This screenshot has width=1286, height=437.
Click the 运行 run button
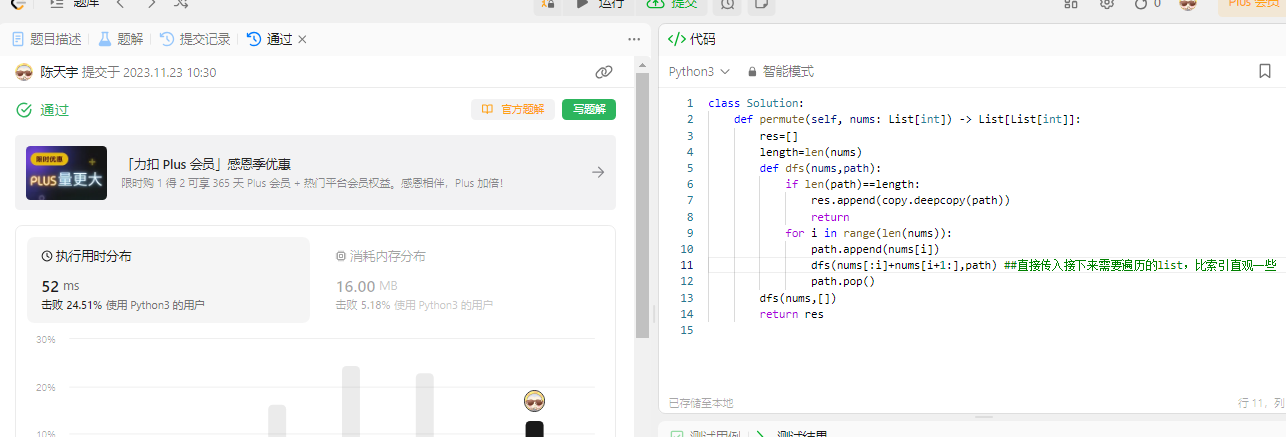point(598,5)
